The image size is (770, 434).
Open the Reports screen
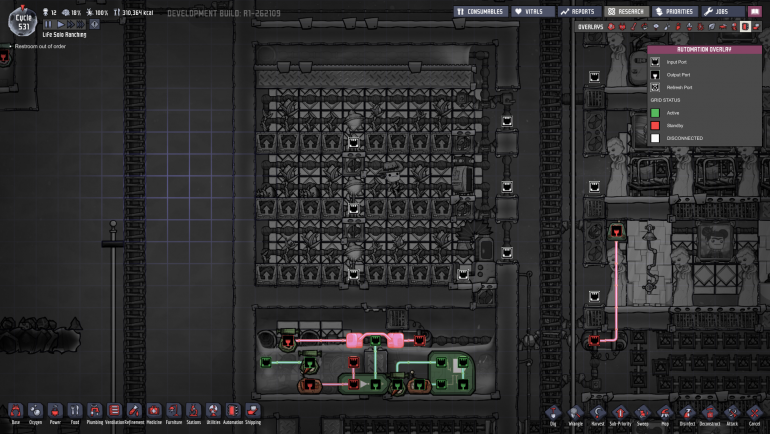coord(578,11)
